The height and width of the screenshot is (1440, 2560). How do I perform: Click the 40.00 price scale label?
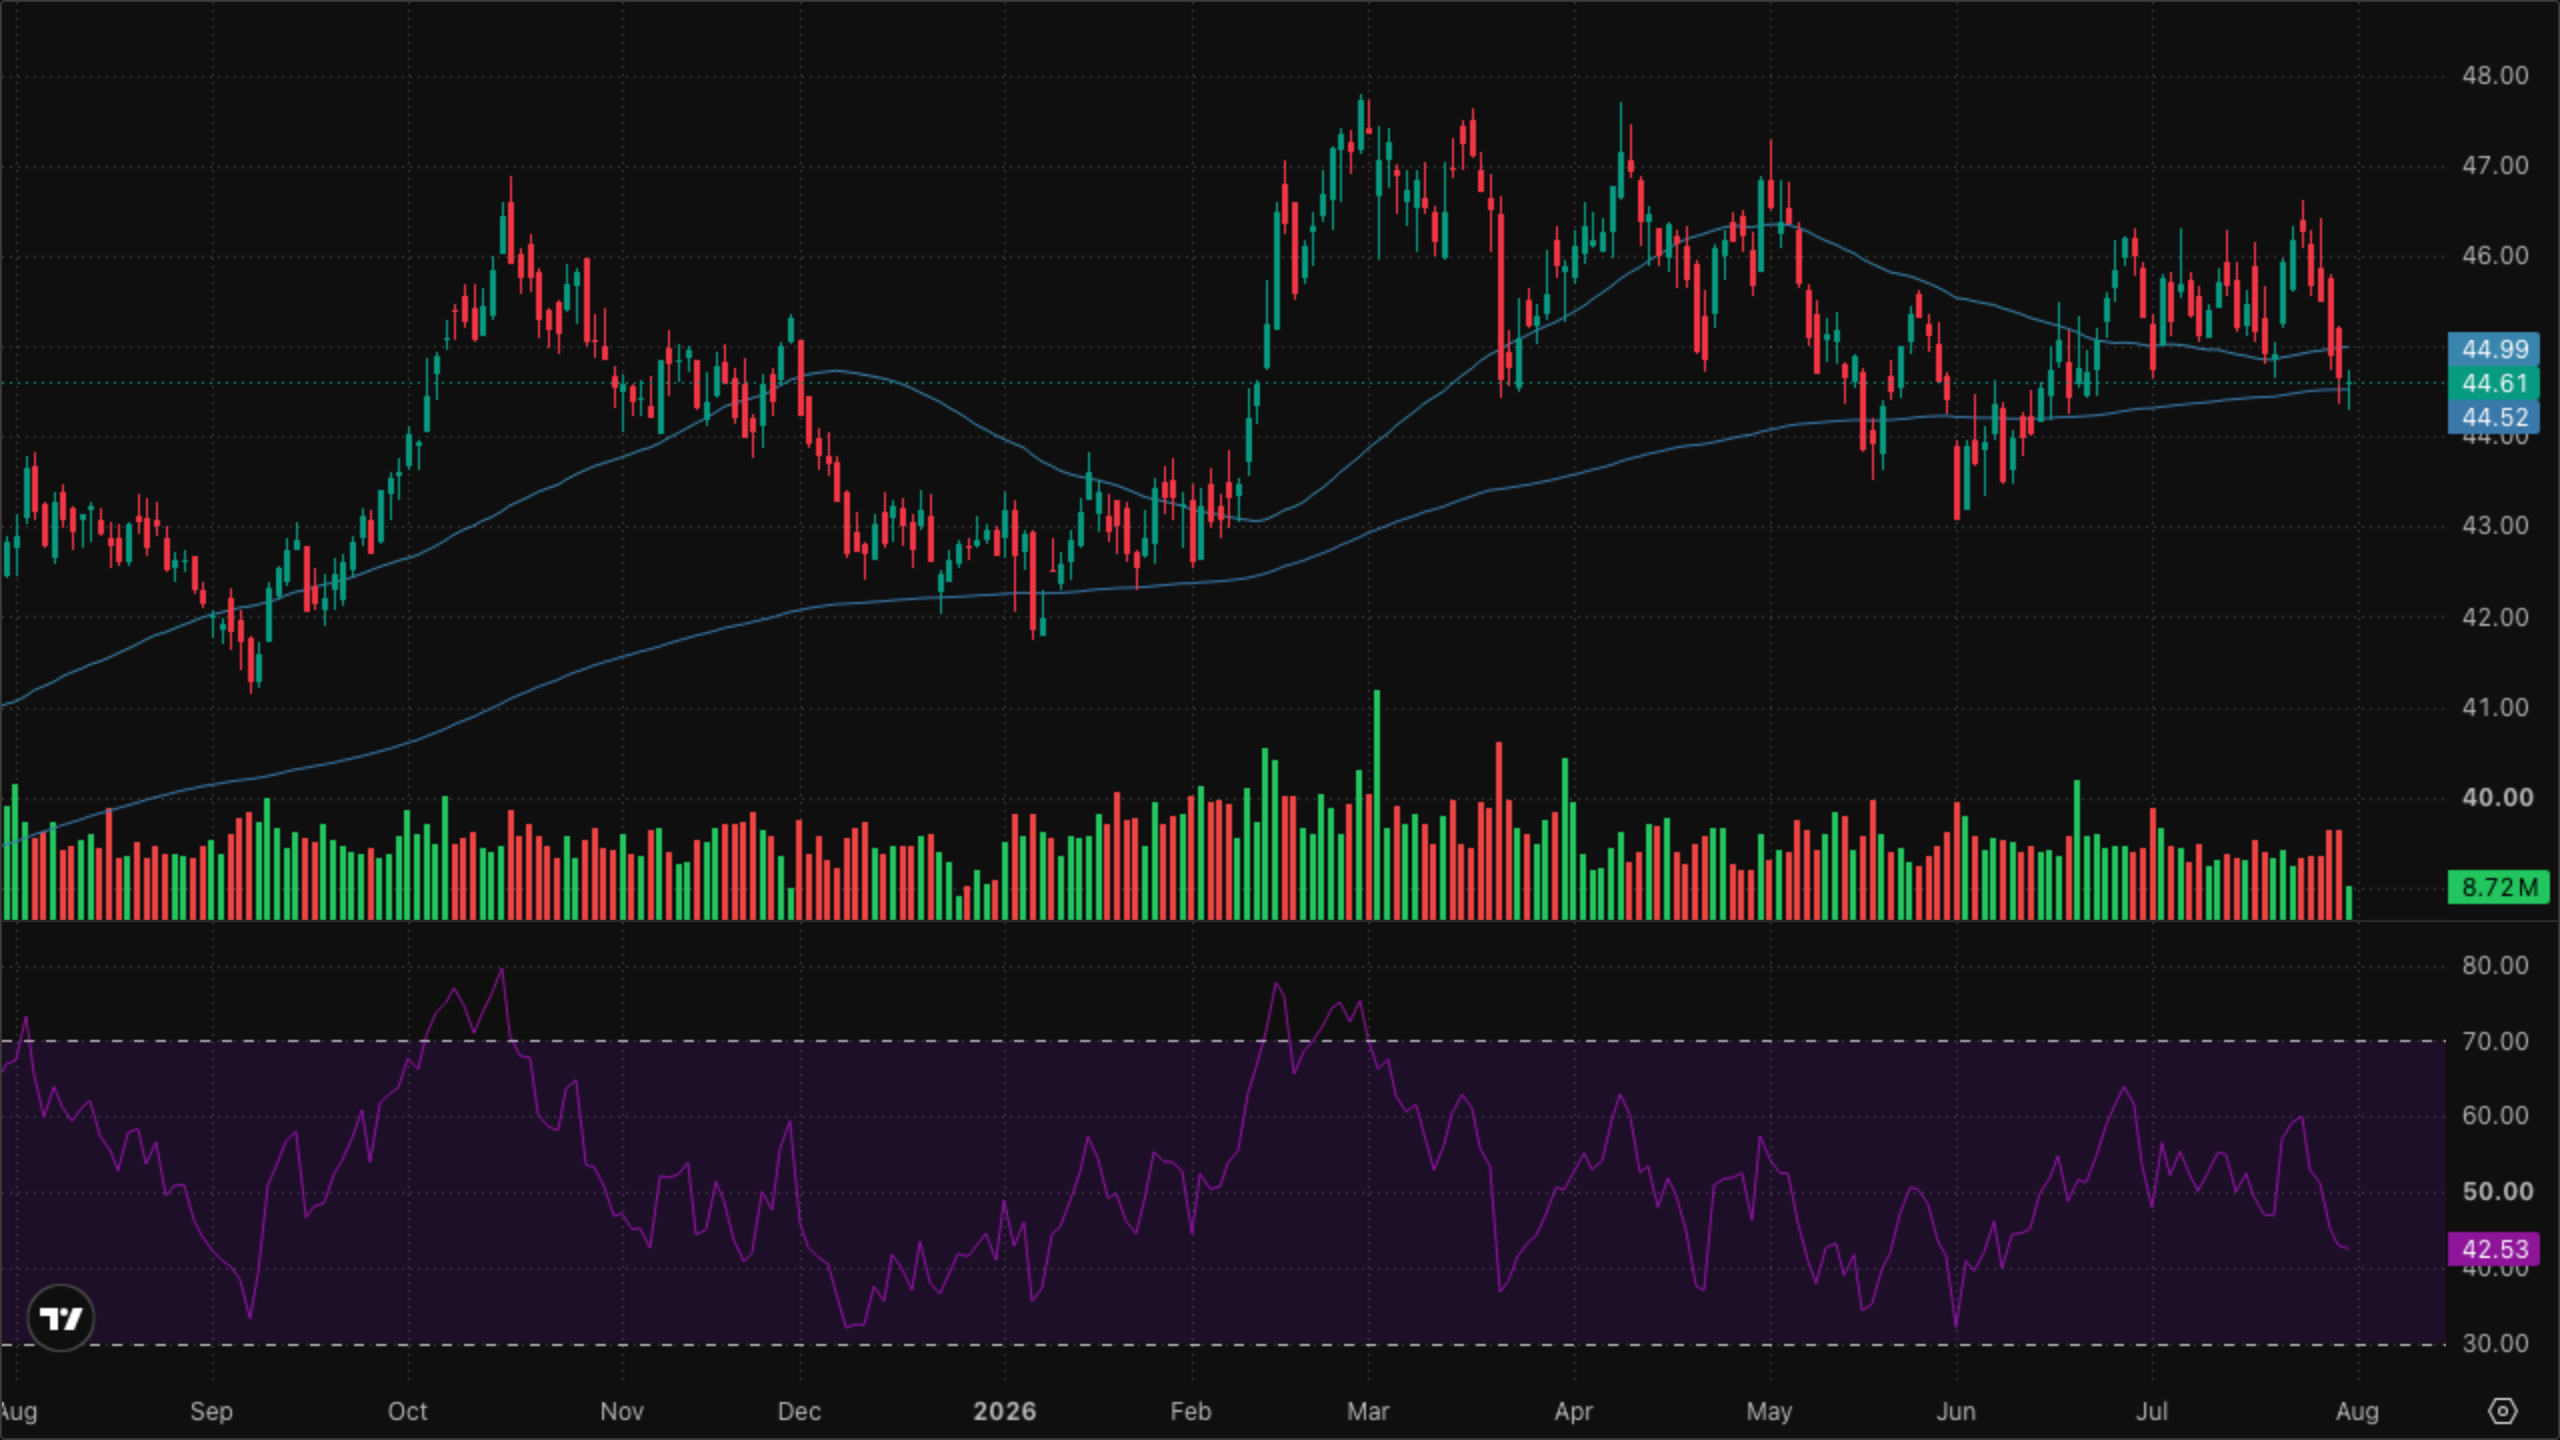point(2497,798)
